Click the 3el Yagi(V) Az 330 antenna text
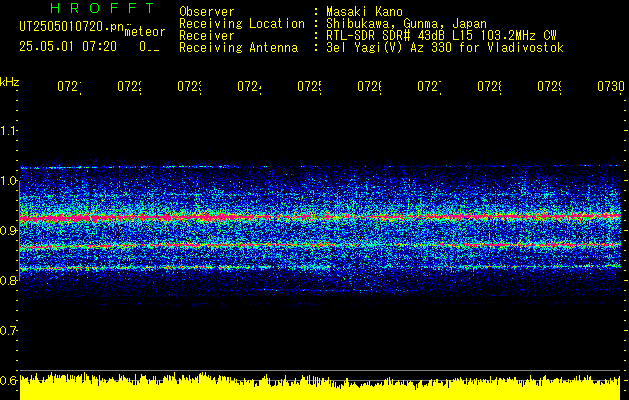This screenshot has width=629, height=400. coord(445,48)
